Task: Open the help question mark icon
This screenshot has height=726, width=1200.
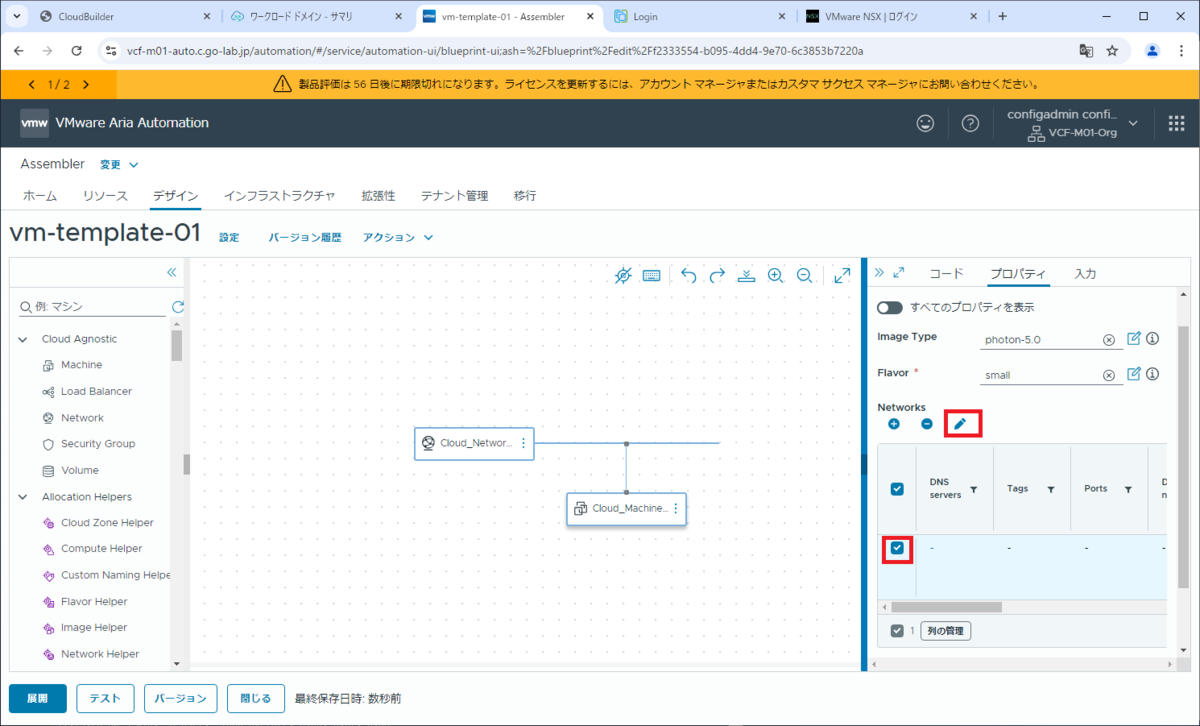Action: 970,123
